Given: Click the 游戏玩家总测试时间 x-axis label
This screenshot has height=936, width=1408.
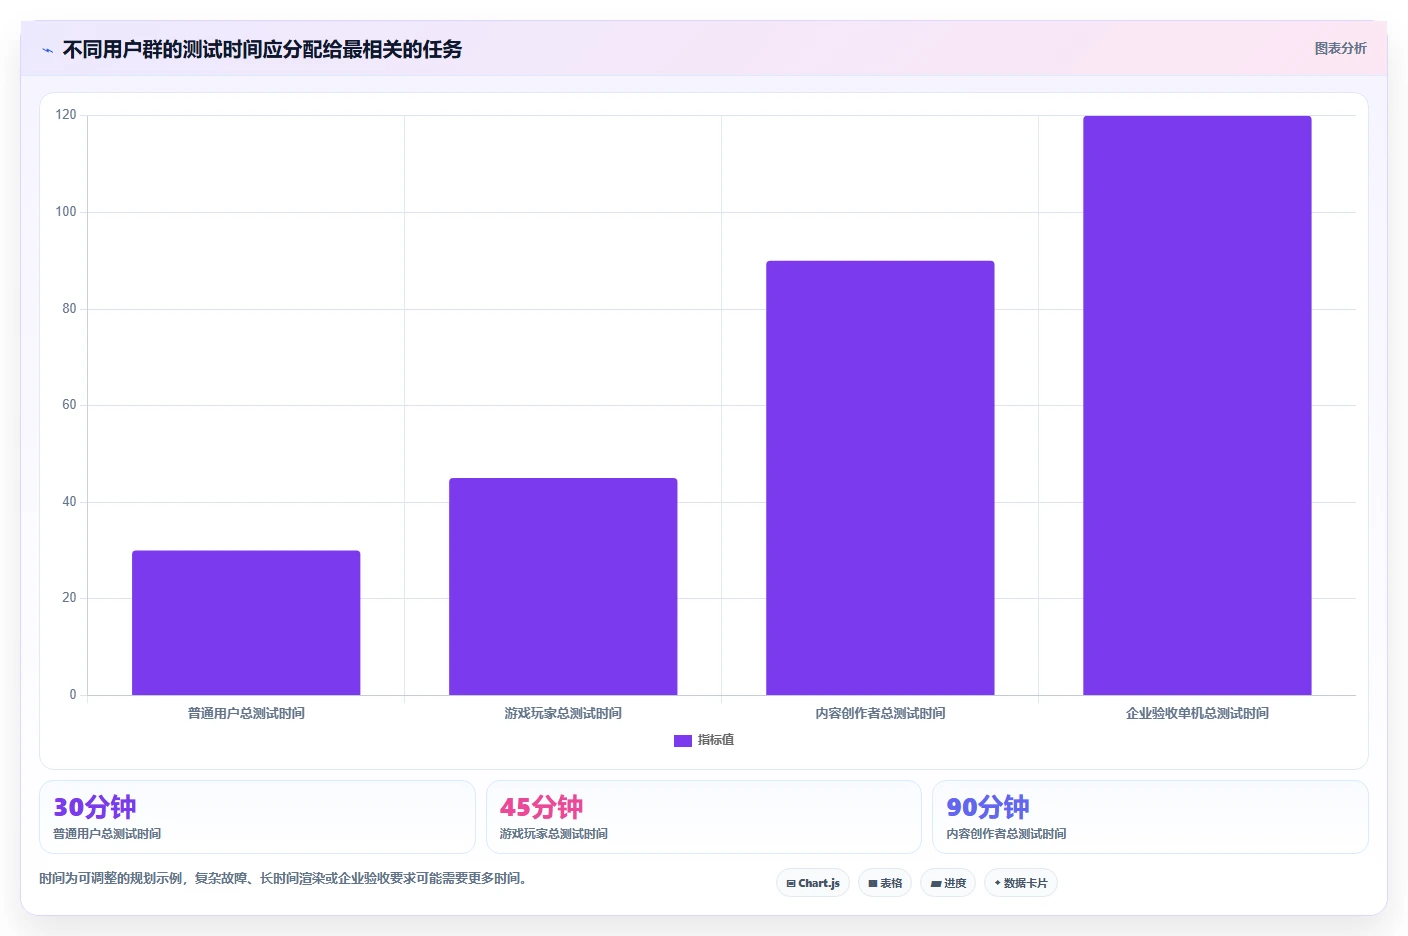Looking at the screenshot, I should [x=563, y=713].
